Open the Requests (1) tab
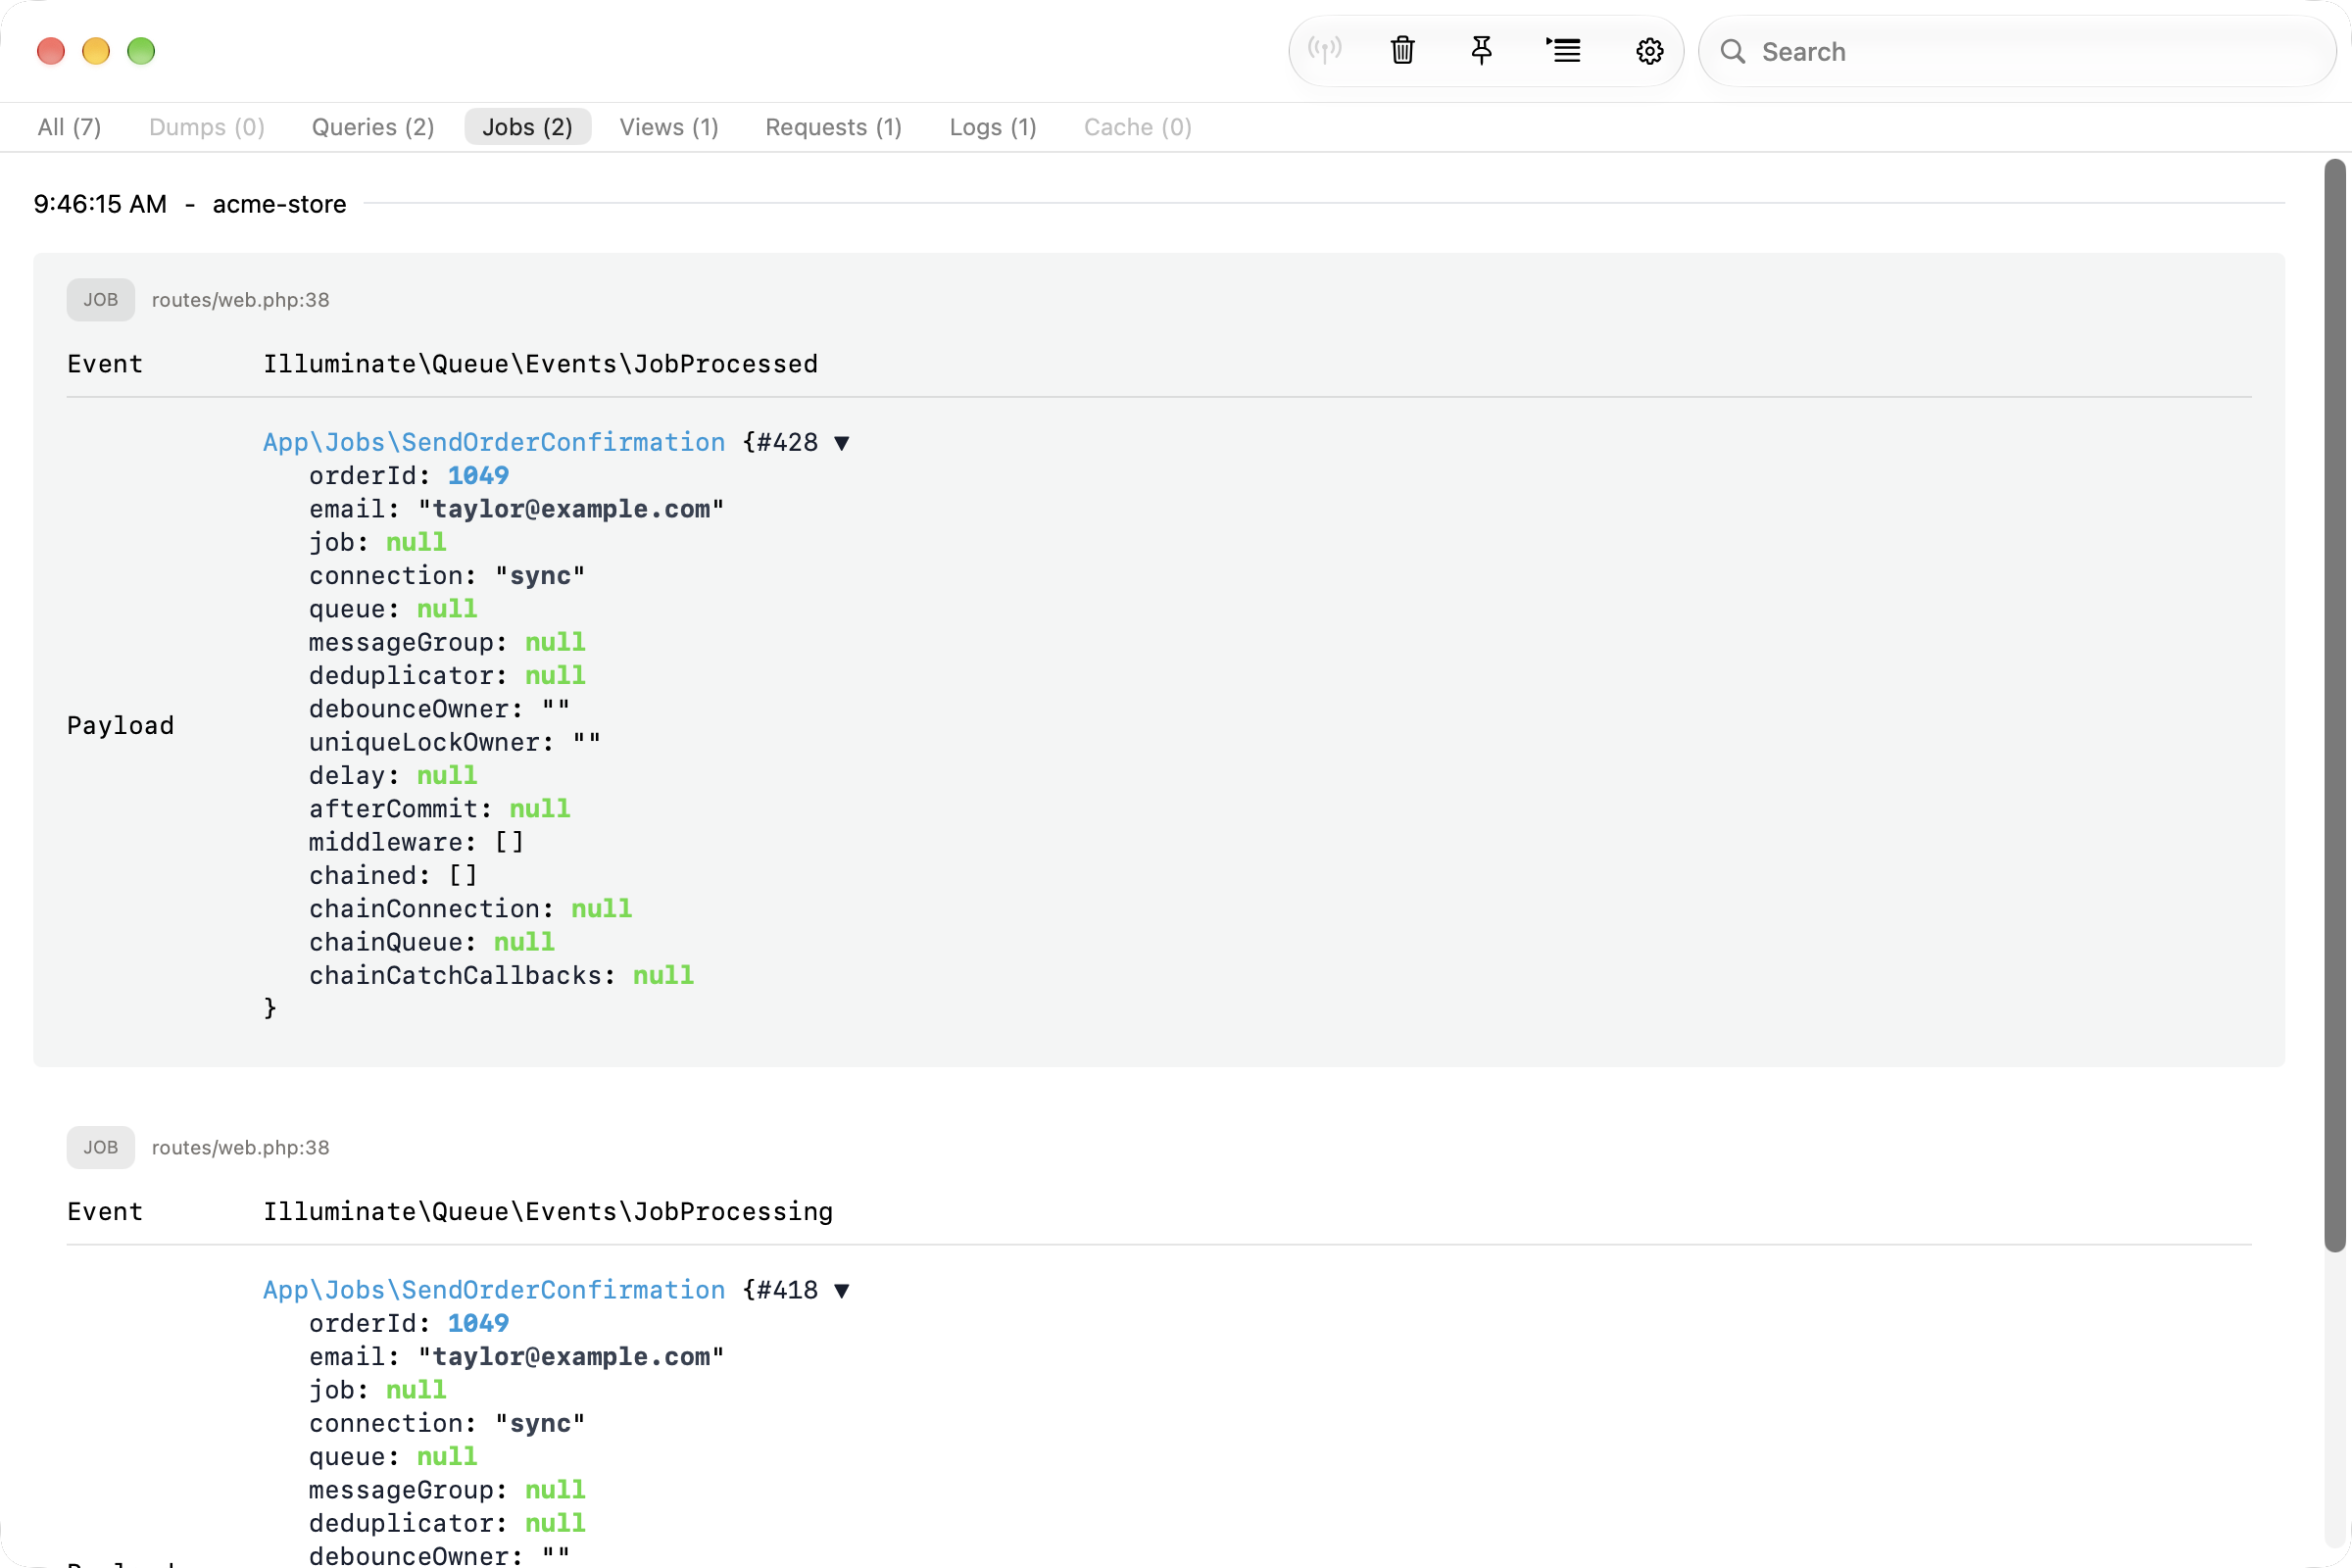 click(833, 127)
